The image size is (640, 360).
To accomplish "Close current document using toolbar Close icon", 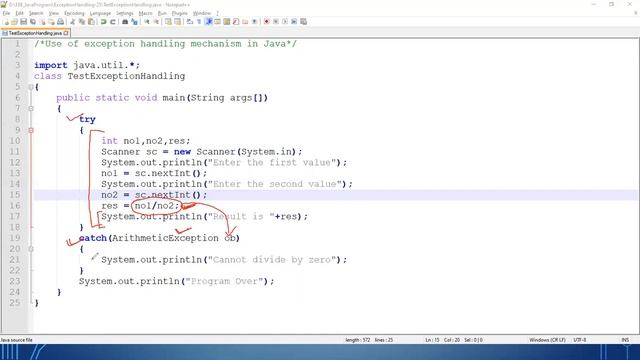I will pyautogui.click(x=42, y=22).
